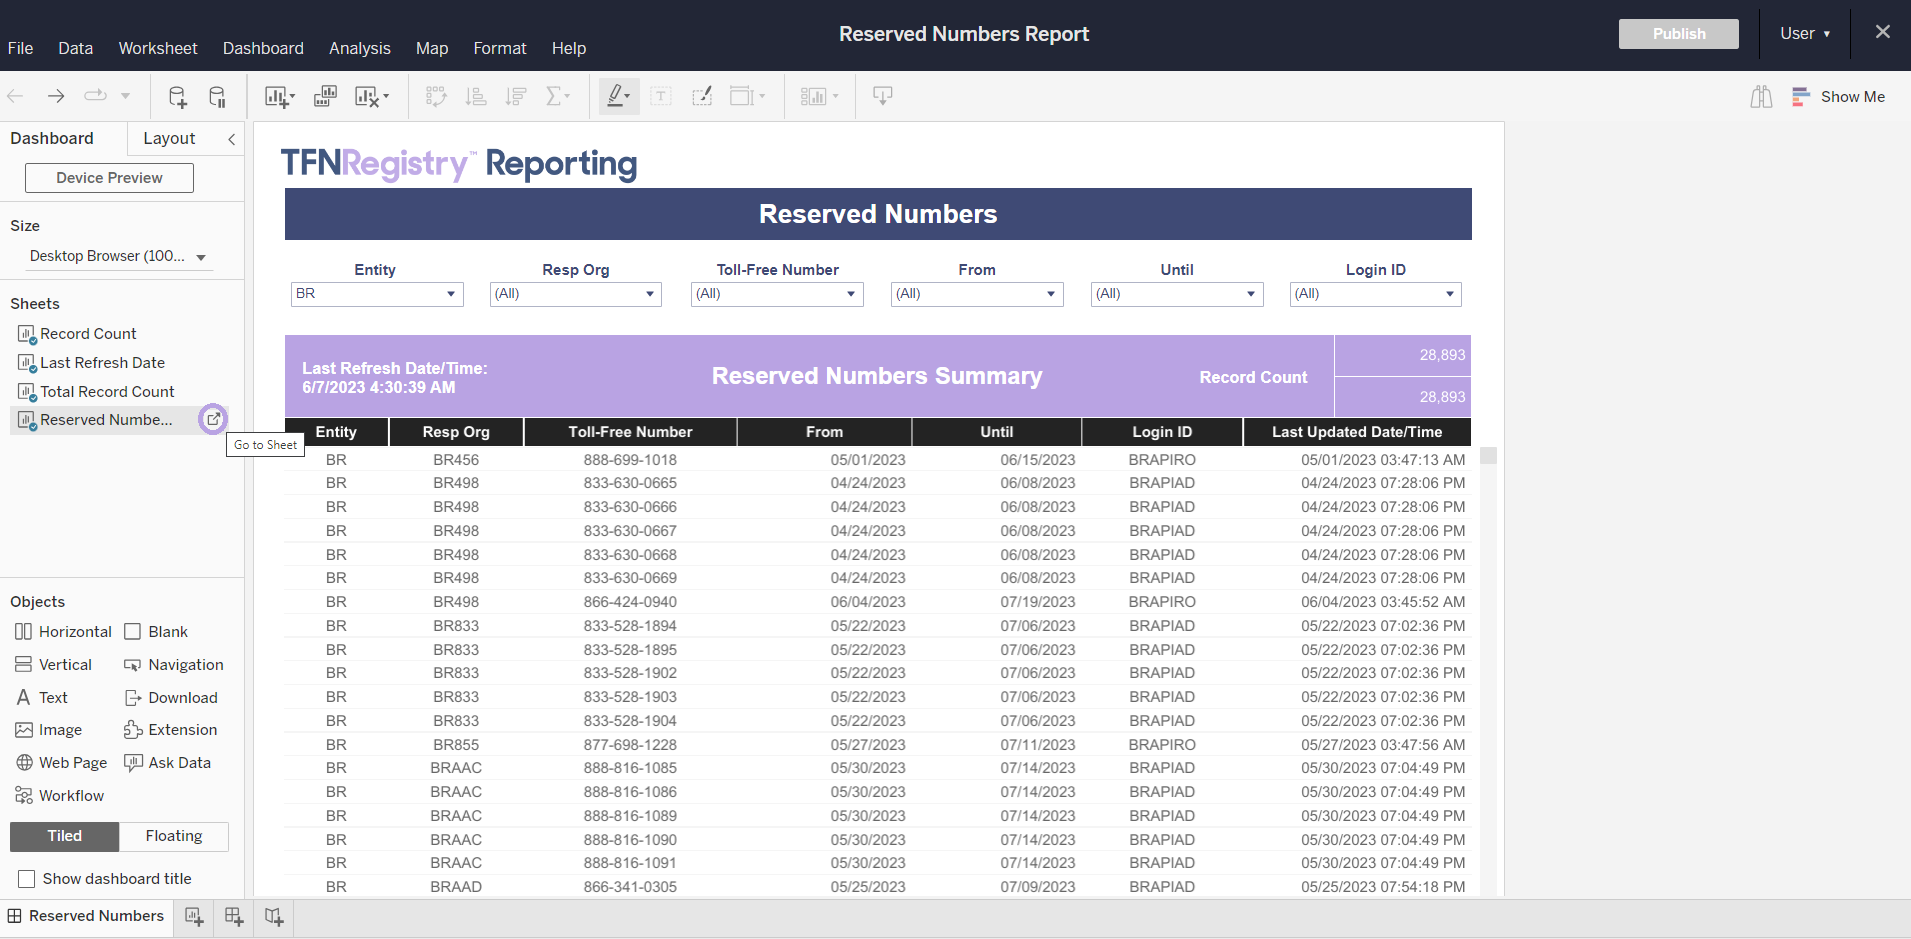This screenshot has width=1911, height=939.
Task: Click the Totals sigma icon
Action: 558,96
